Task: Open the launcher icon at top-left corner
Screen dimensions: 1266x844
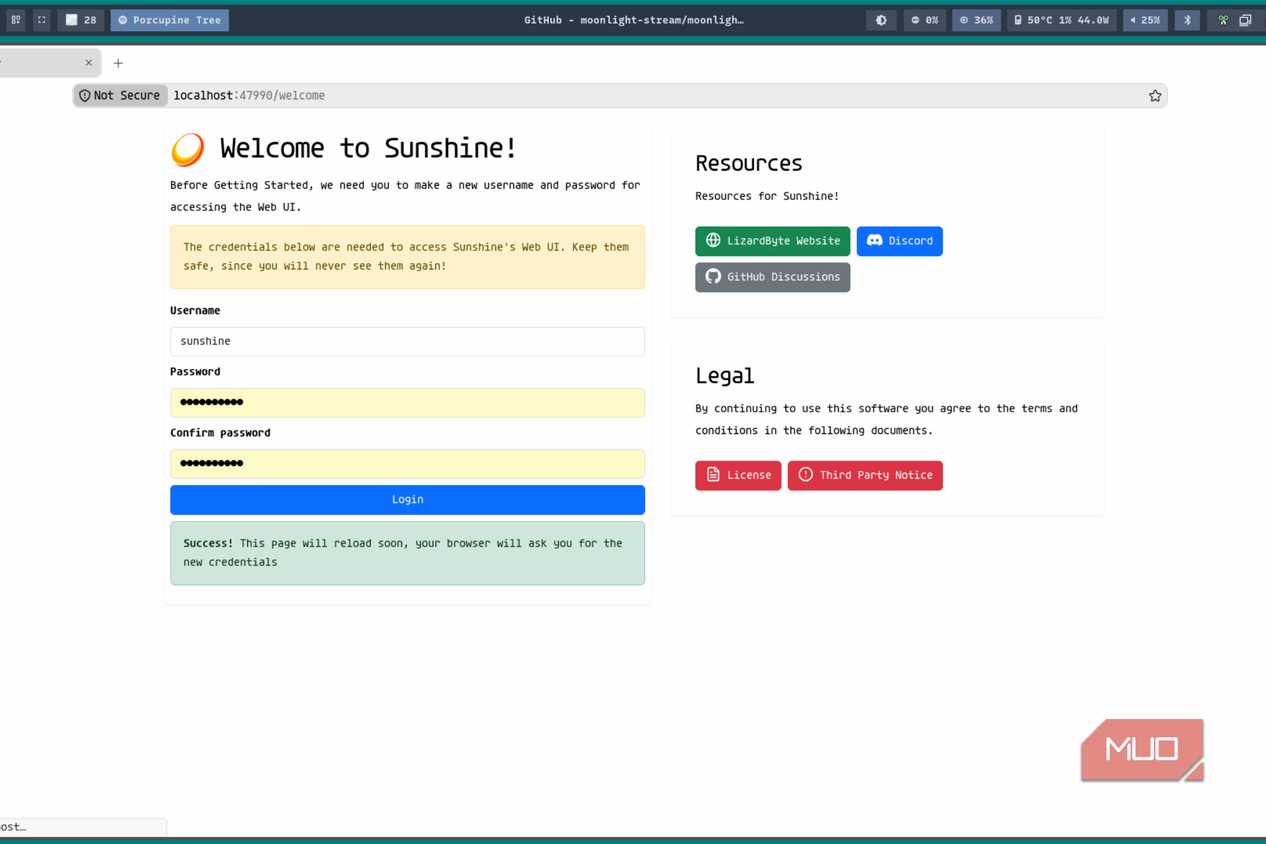Action: coord(16,20)
